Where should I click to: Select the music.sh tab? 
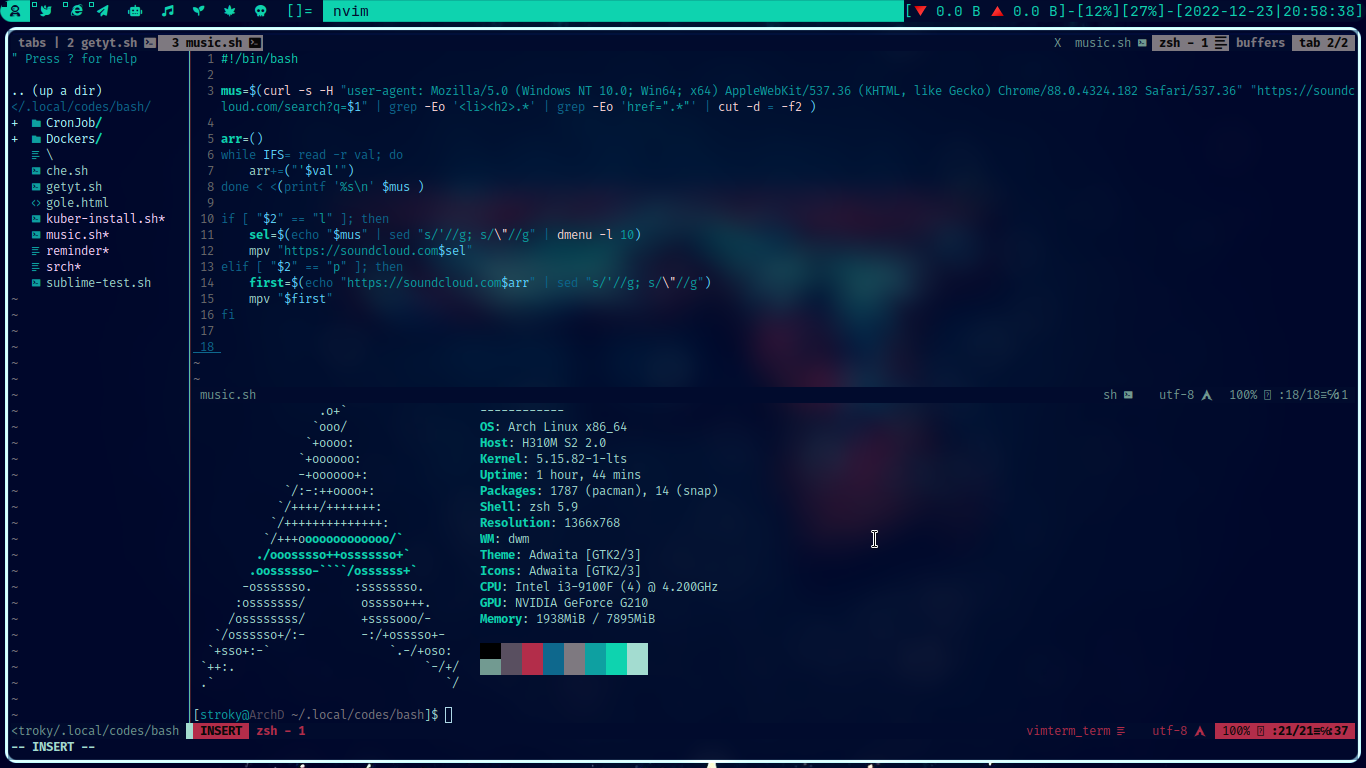[206, 43]
